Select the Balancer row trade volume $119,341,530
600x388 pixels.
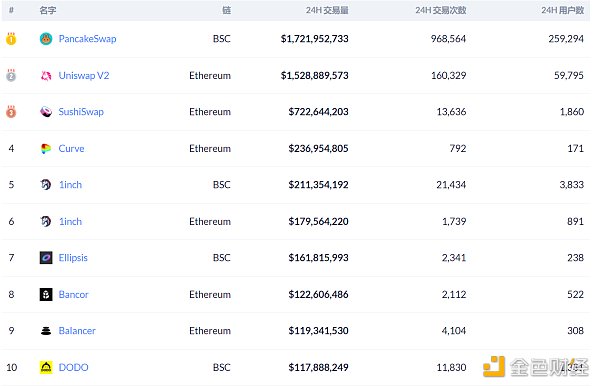coord(318,331)
